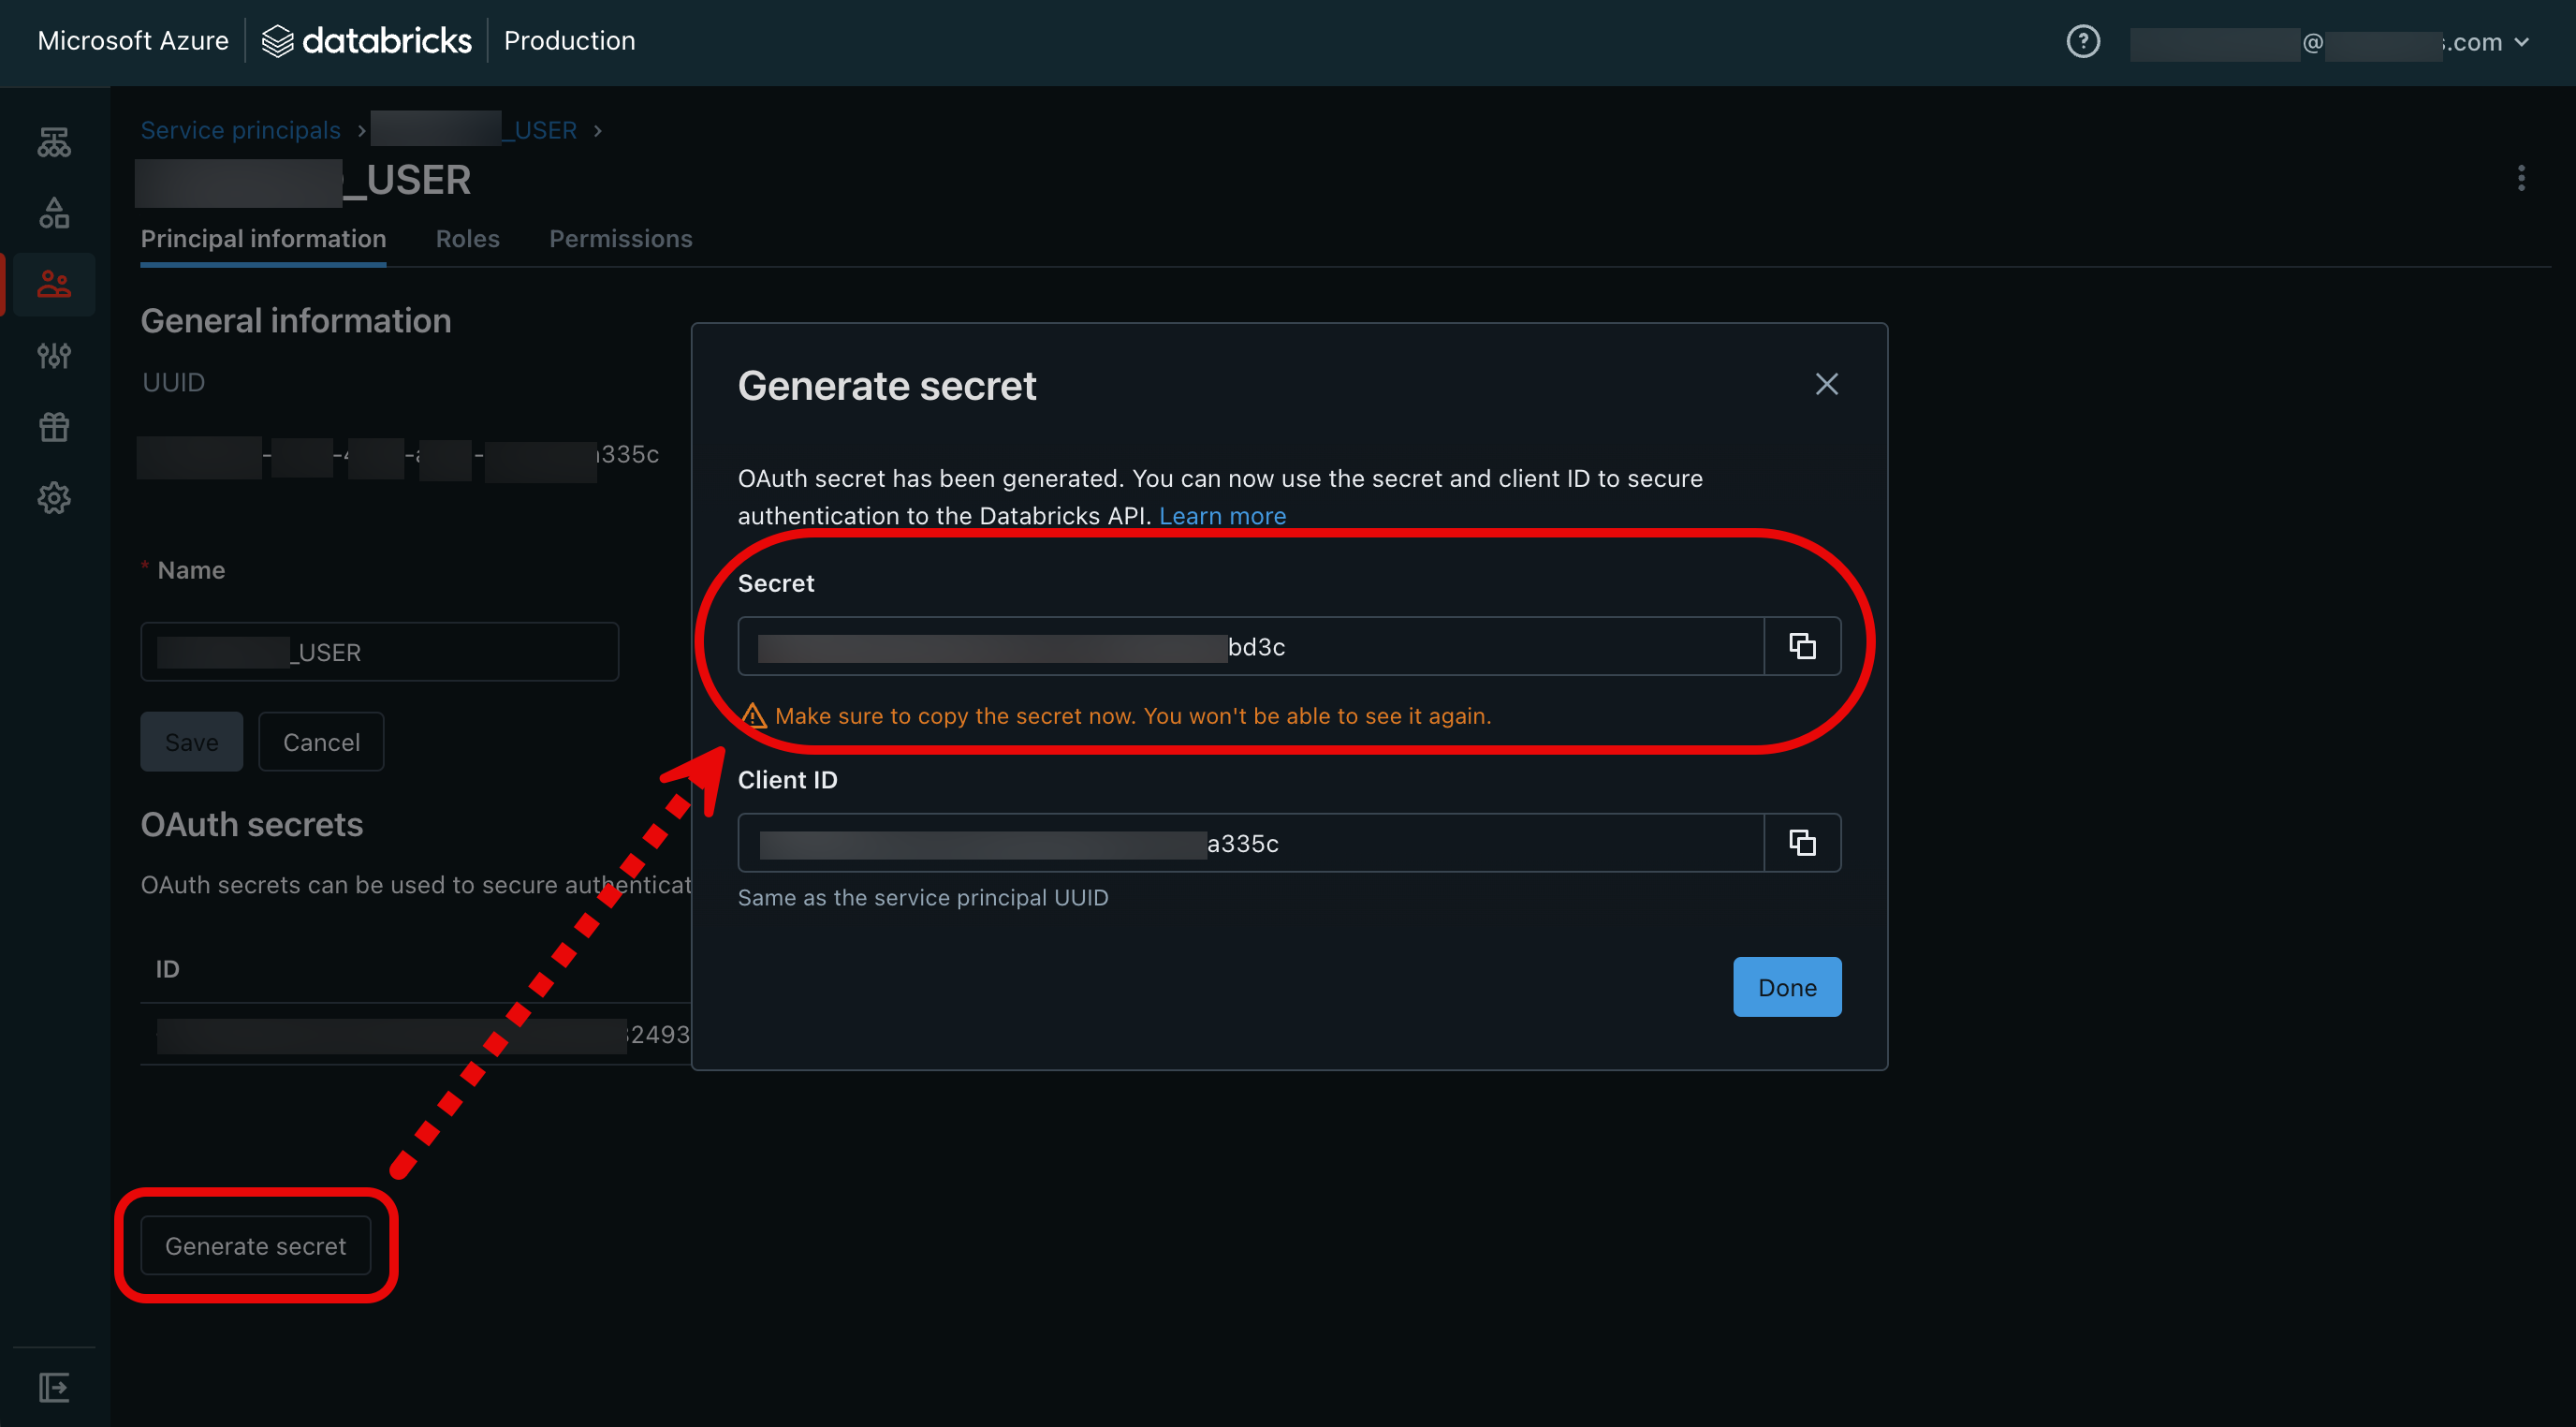Click Done button to close dialog
The image size is (2576, 1427).
pos(1786,986)
